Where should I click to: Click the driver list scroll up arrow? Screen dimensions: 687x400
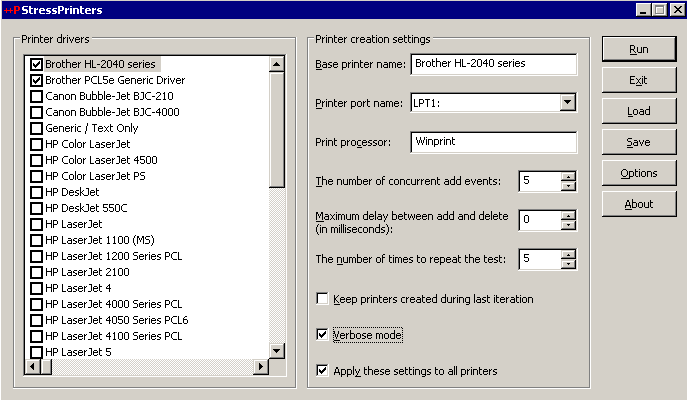276,64
